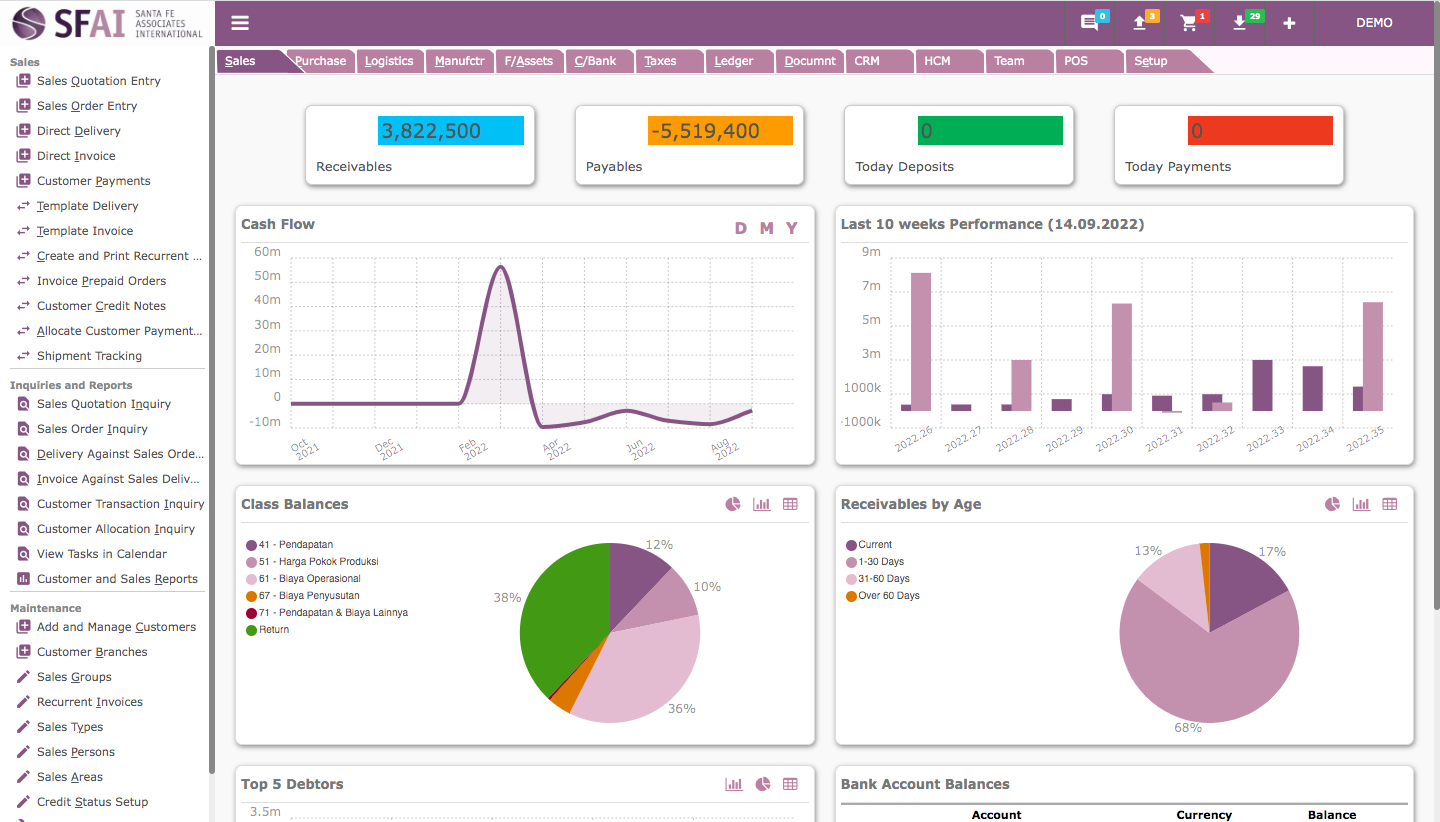Show Class Balances as pie chart
Viewport: 1440px width, 822px height.
(733, 504)
